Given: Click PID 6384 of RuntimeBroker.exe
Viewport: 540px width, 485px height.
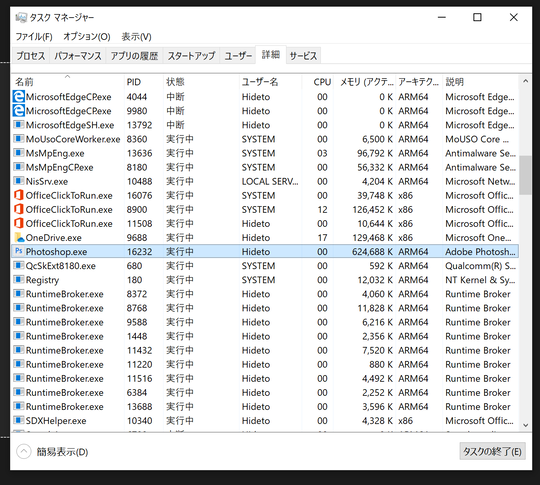Looking at the screenshot, I should coord(137,393).
